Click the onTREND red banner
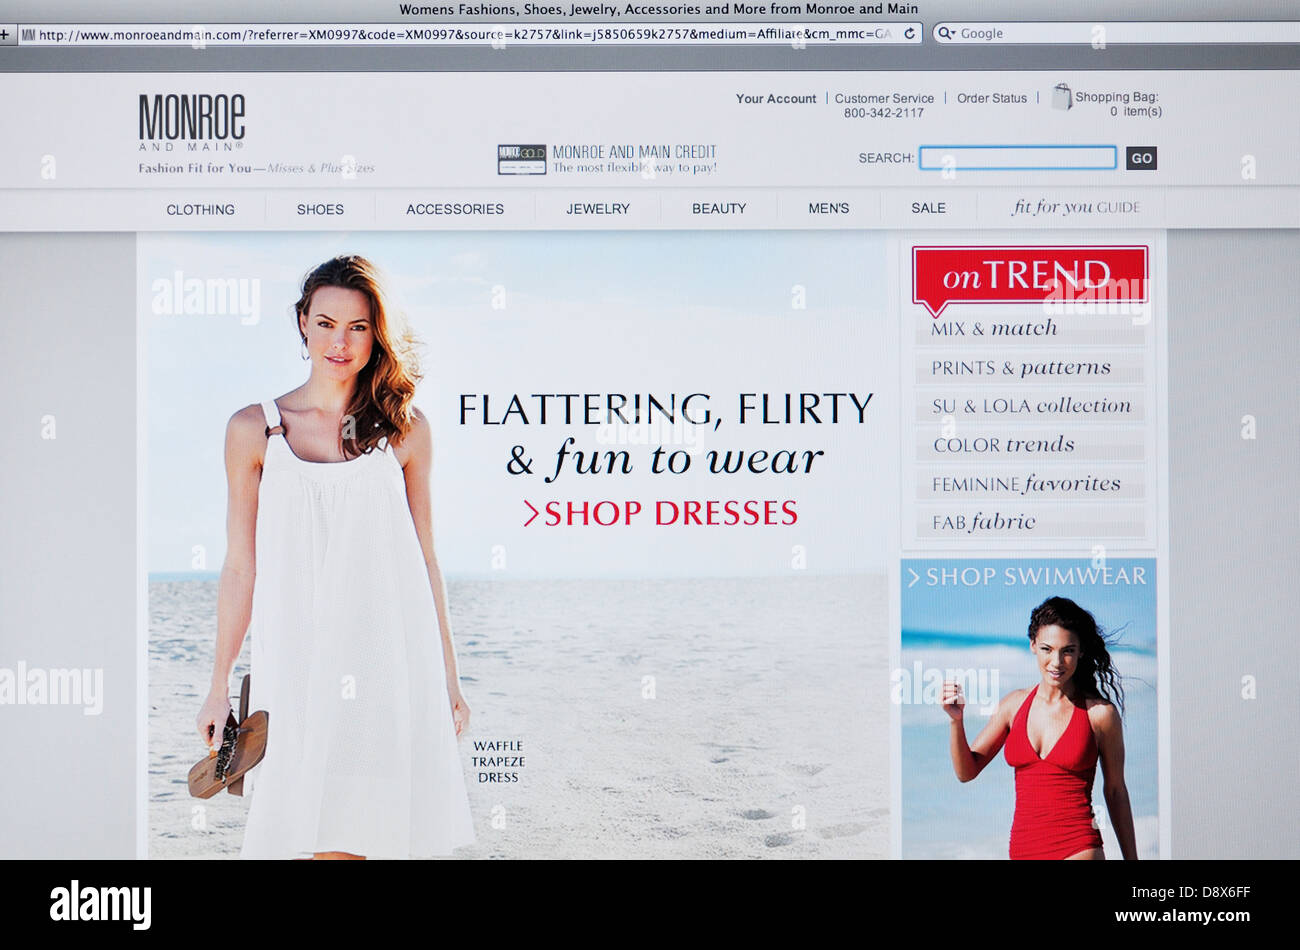 click(x=1029, y=277)
